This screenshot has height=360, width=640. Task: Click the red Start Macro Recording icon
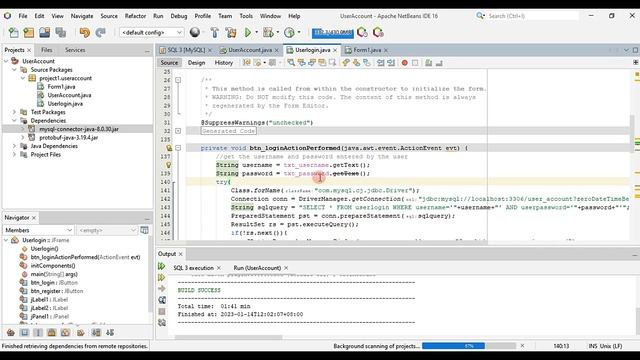click(x=404, y=63)
